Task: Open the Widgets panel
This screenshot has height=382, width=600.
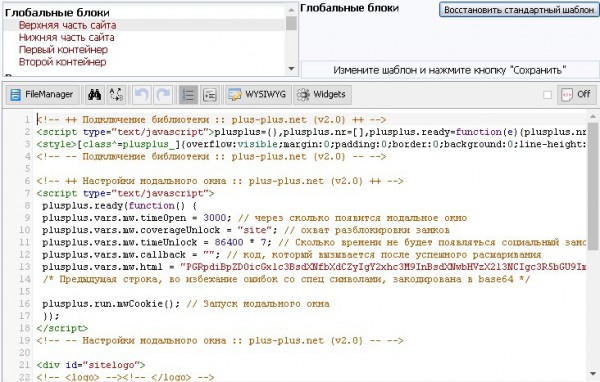Action: click(x=322, y=95)
